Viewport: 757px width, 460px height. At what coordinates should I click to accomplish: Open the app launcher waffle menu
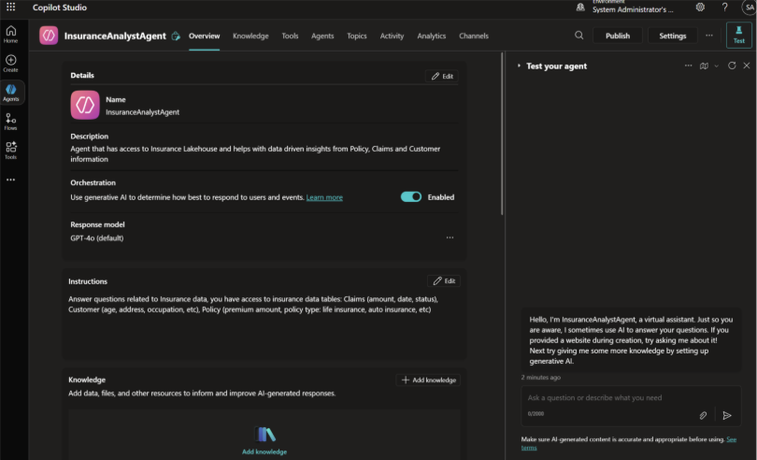(x=11, y=7)
